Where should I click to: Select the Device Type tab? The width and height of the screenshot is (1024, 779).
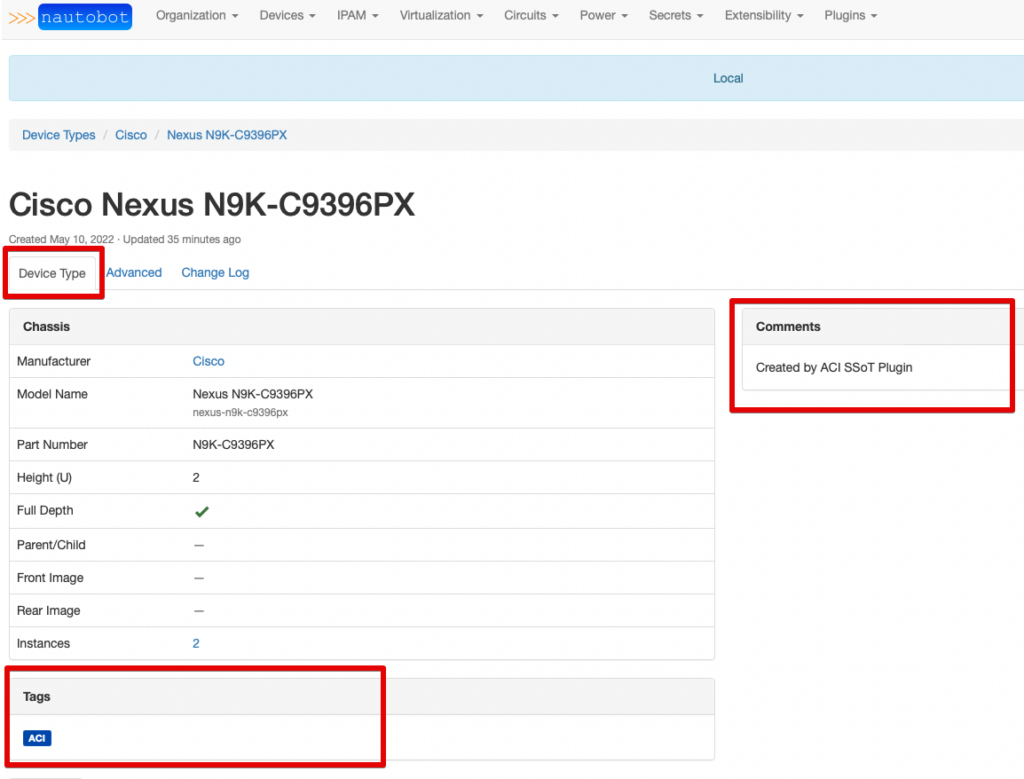coord(52,274)
